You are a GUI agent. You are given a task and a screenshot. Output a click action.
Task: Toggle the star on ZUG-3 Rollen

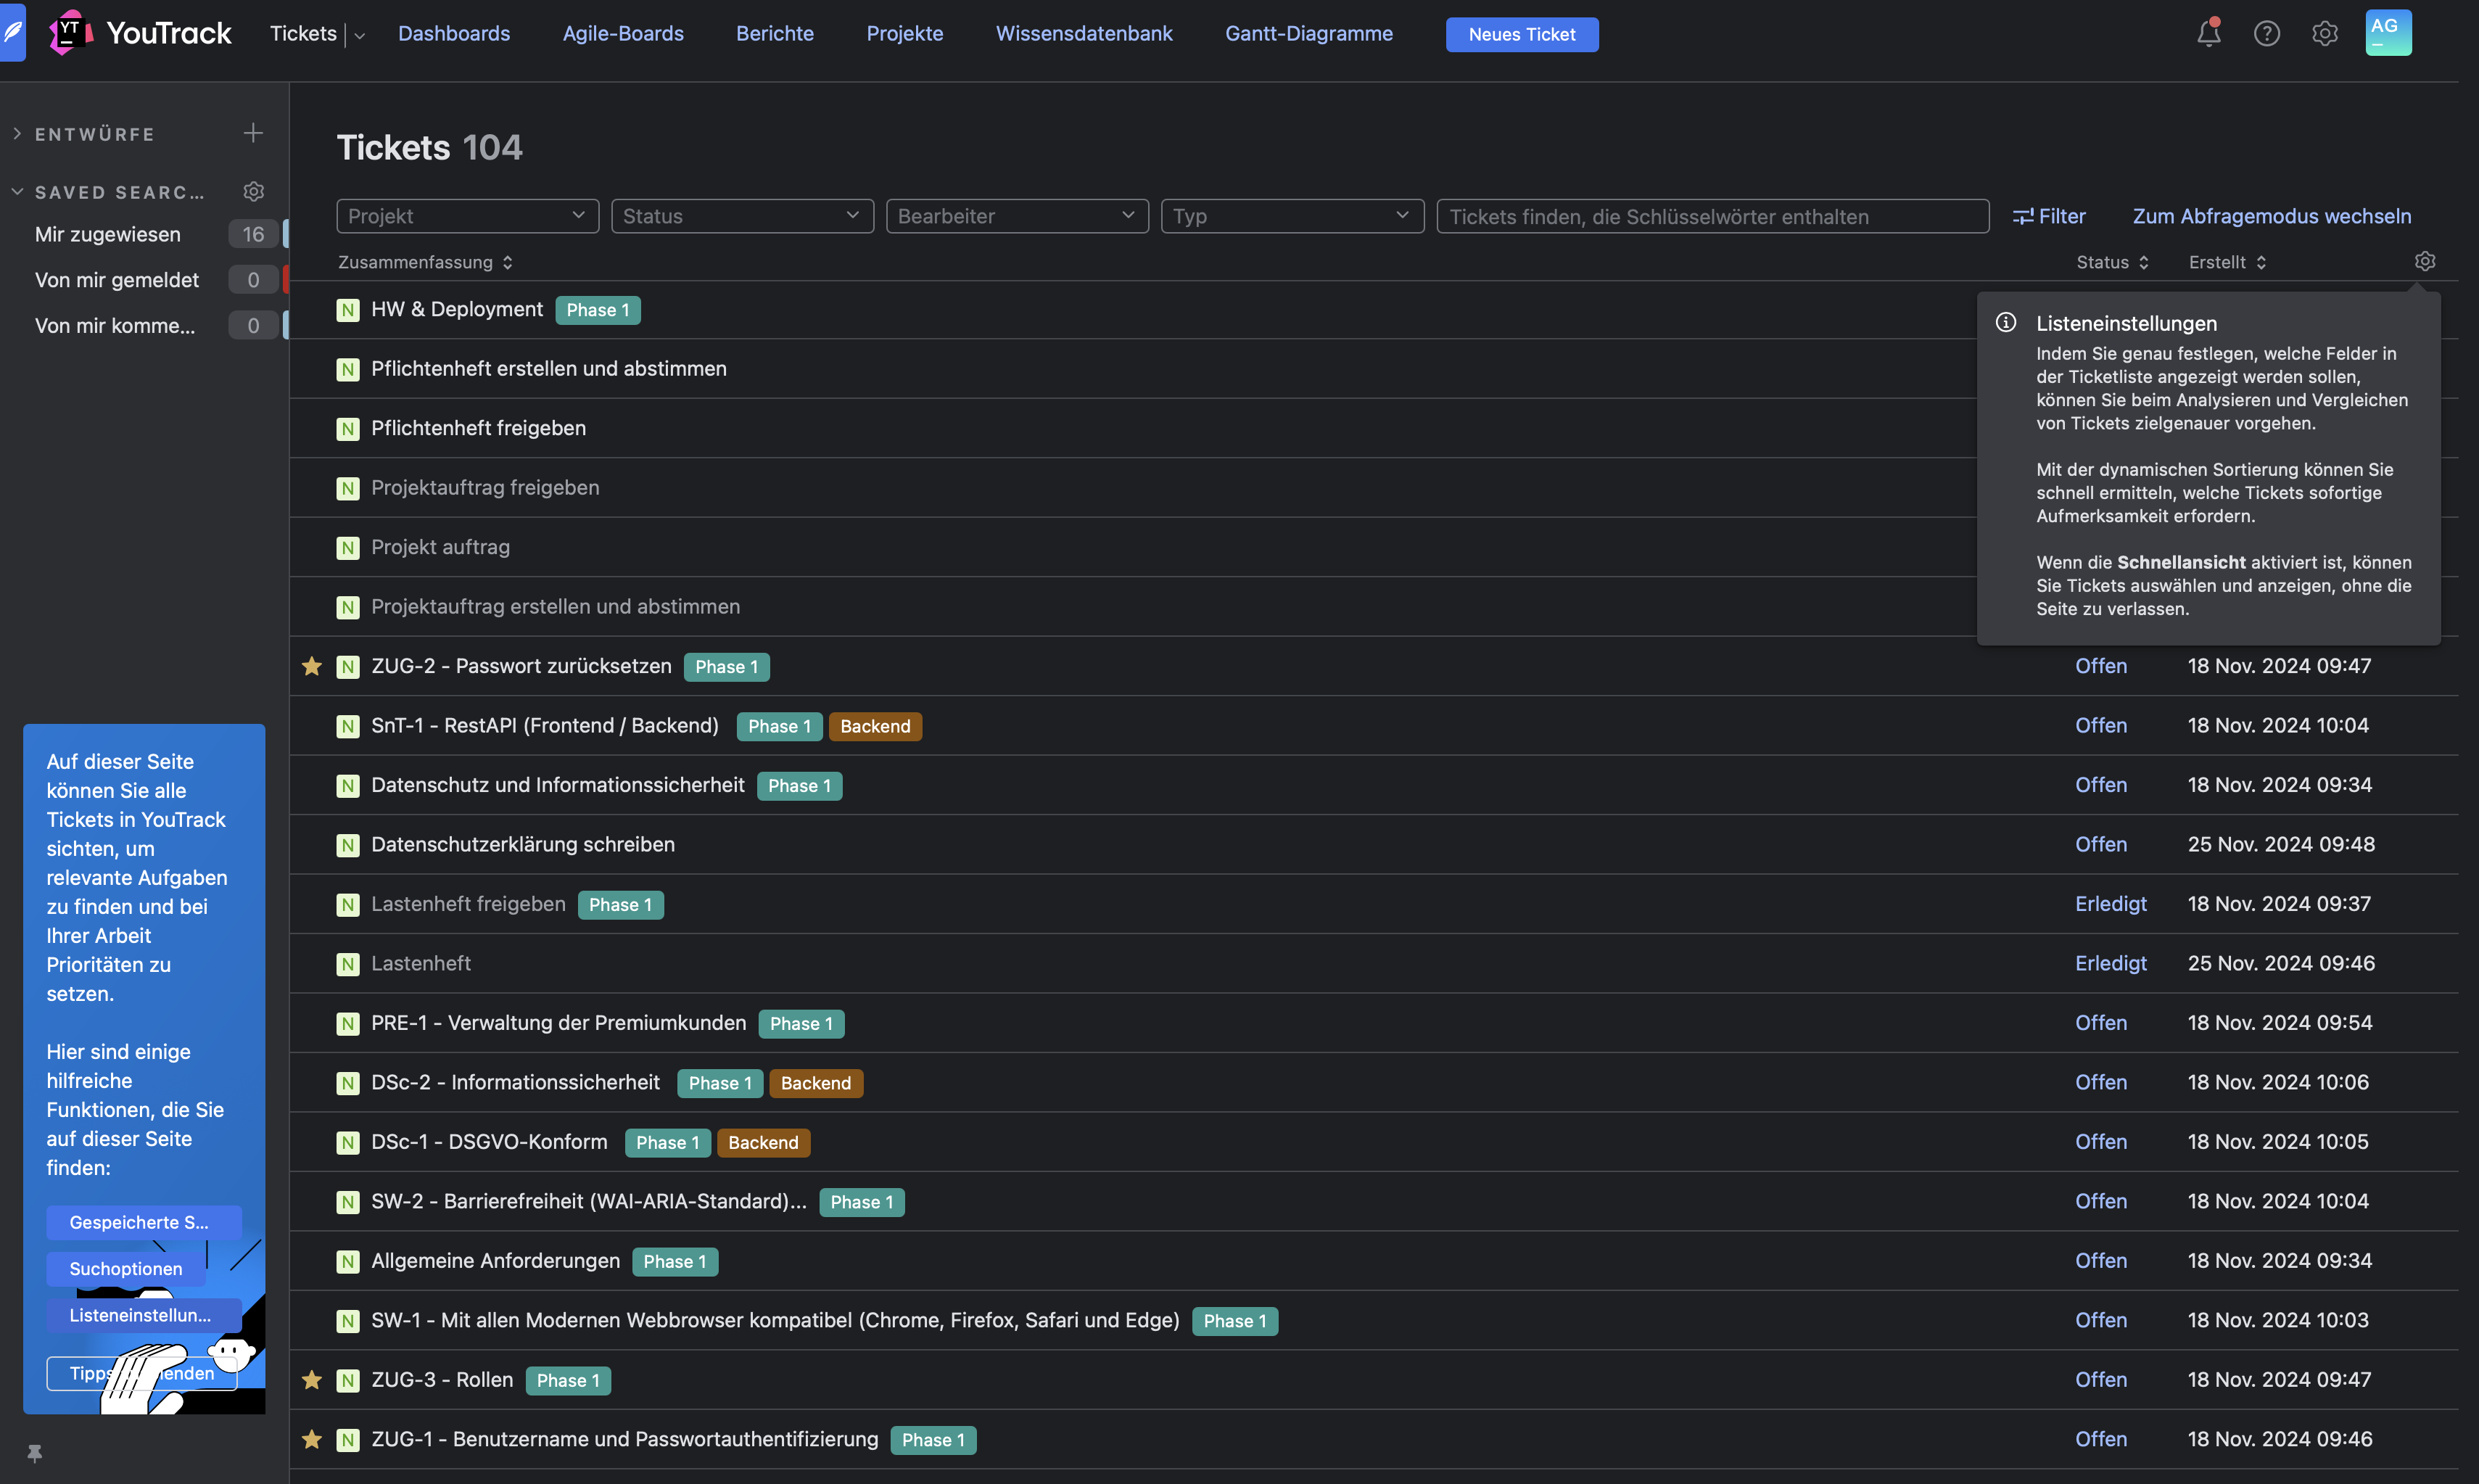pos(312,1380)
